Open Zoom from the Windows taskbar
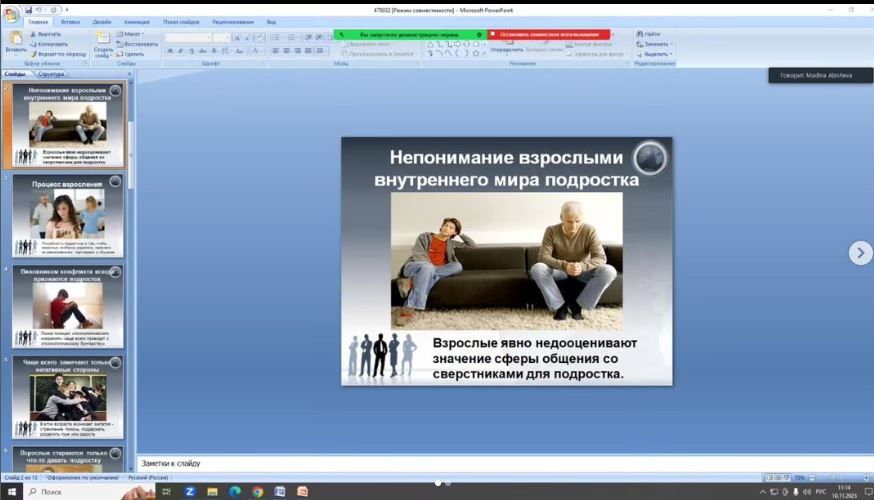This screenshot has height=500, width=874. 189,491
